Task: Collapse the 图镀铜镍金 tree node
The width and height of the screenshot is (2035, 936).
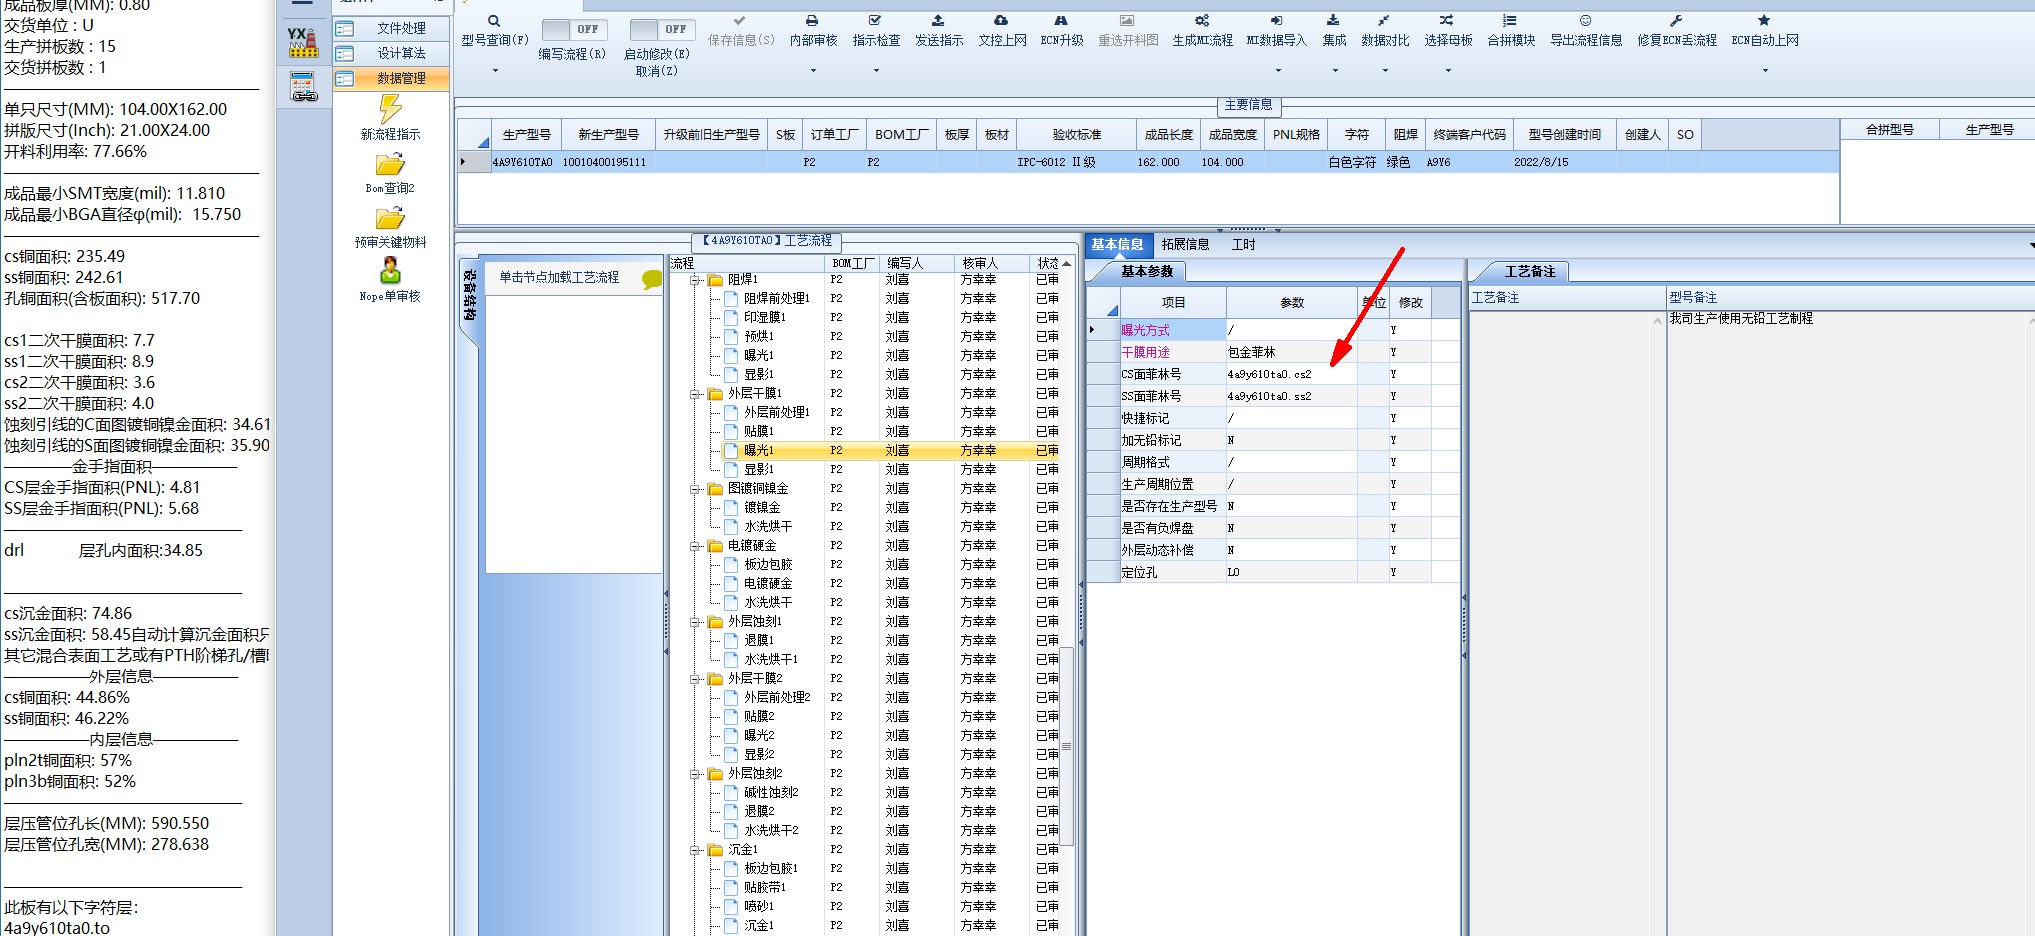Action: tap(695, 489)
